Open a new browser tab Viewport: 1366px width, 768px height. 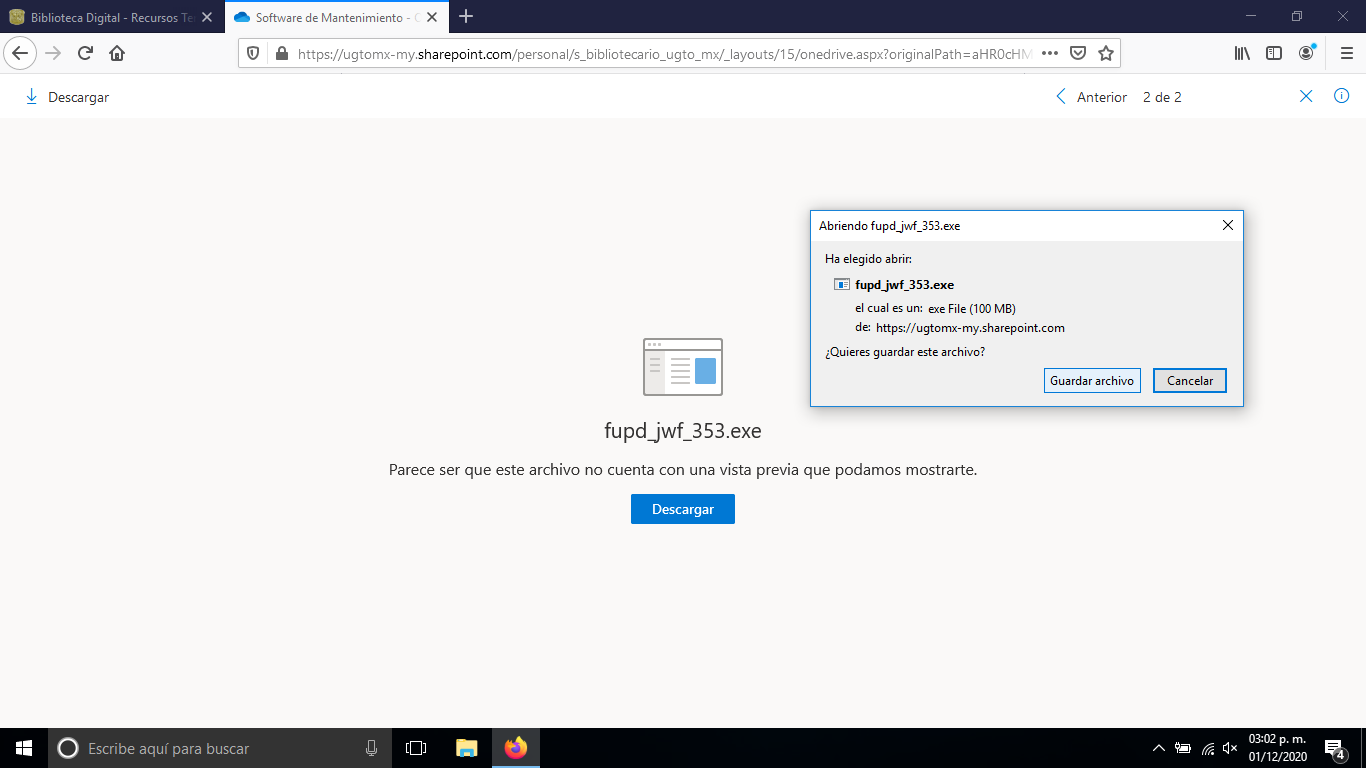tap(466, 17)
